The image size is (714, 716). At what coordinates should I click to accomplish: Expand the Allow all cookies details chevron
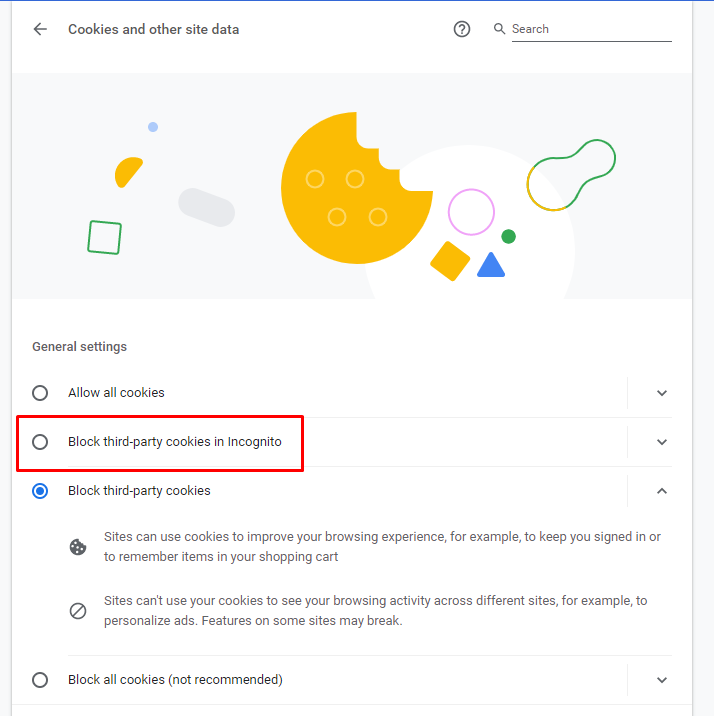coord(662,393)
